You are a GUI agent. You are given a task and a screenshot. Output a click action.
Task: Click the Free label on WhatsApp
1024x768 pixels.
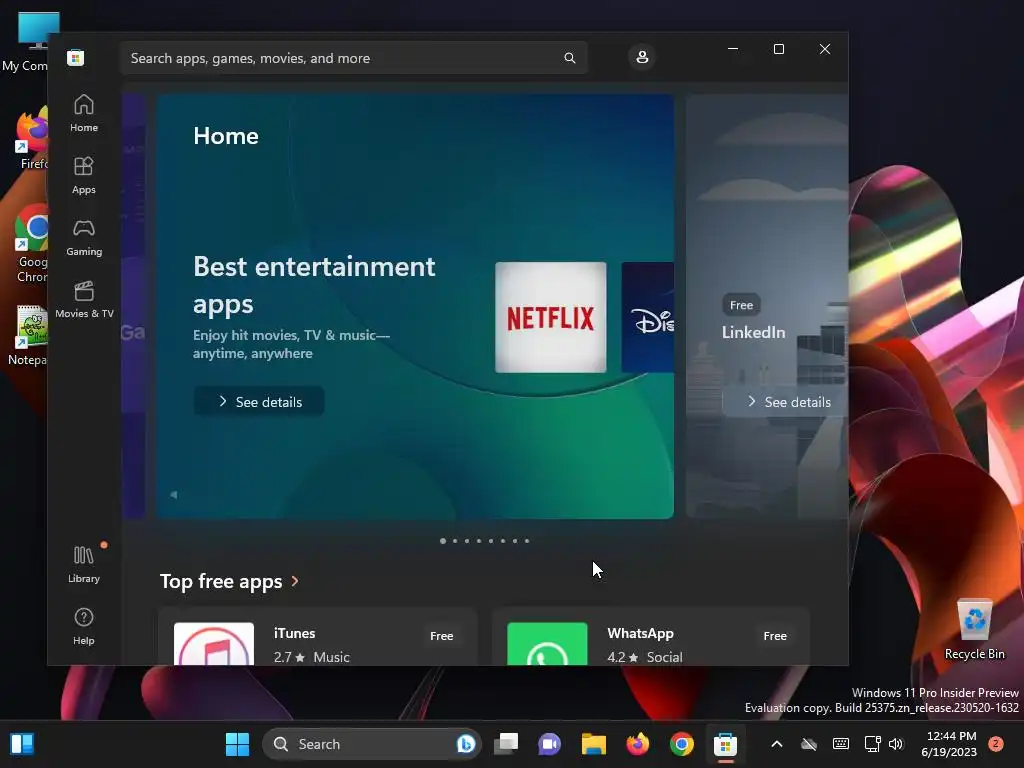tap(775, 635)
